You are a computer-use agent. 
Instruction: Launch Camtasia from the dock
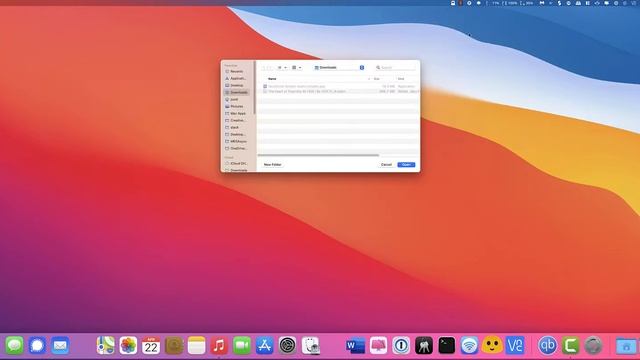(570, 346)
